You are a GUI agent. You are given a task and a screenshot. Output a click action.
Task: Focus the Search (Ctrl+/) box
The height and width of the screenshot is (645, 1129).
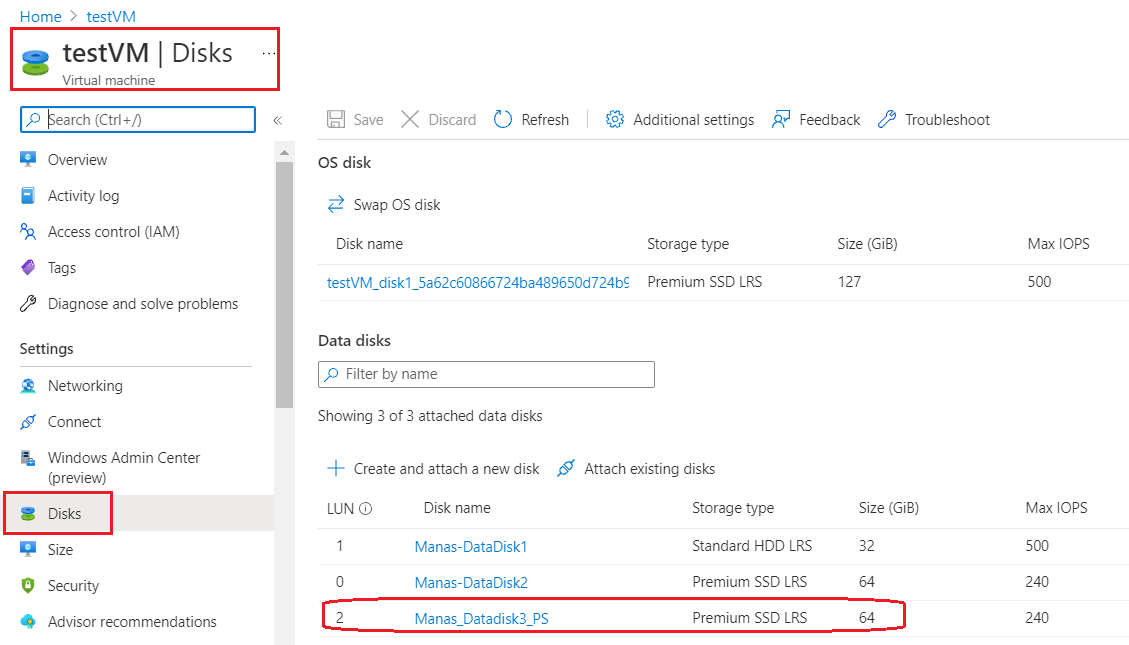pos(138,119)
